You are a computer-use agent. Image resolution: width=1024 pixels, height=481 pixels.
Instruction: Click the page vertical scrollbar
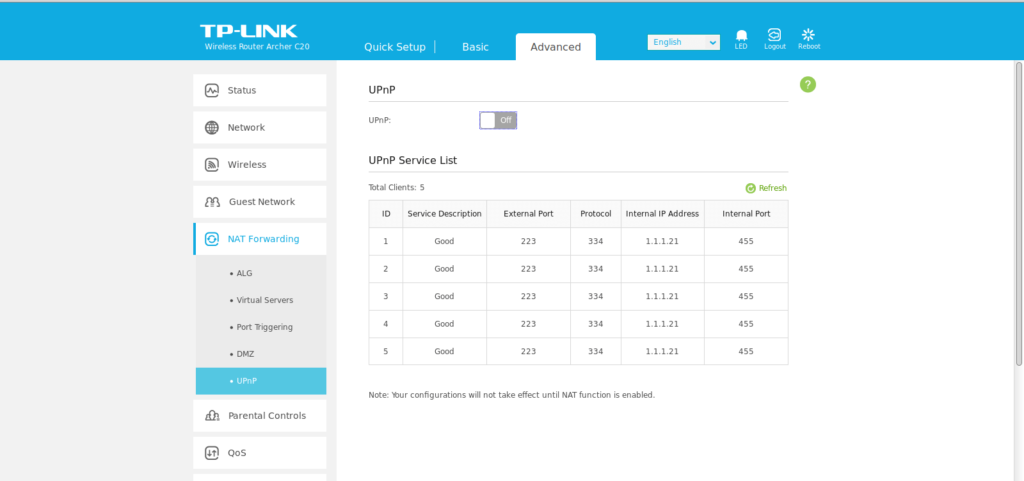coord(1018,200)
